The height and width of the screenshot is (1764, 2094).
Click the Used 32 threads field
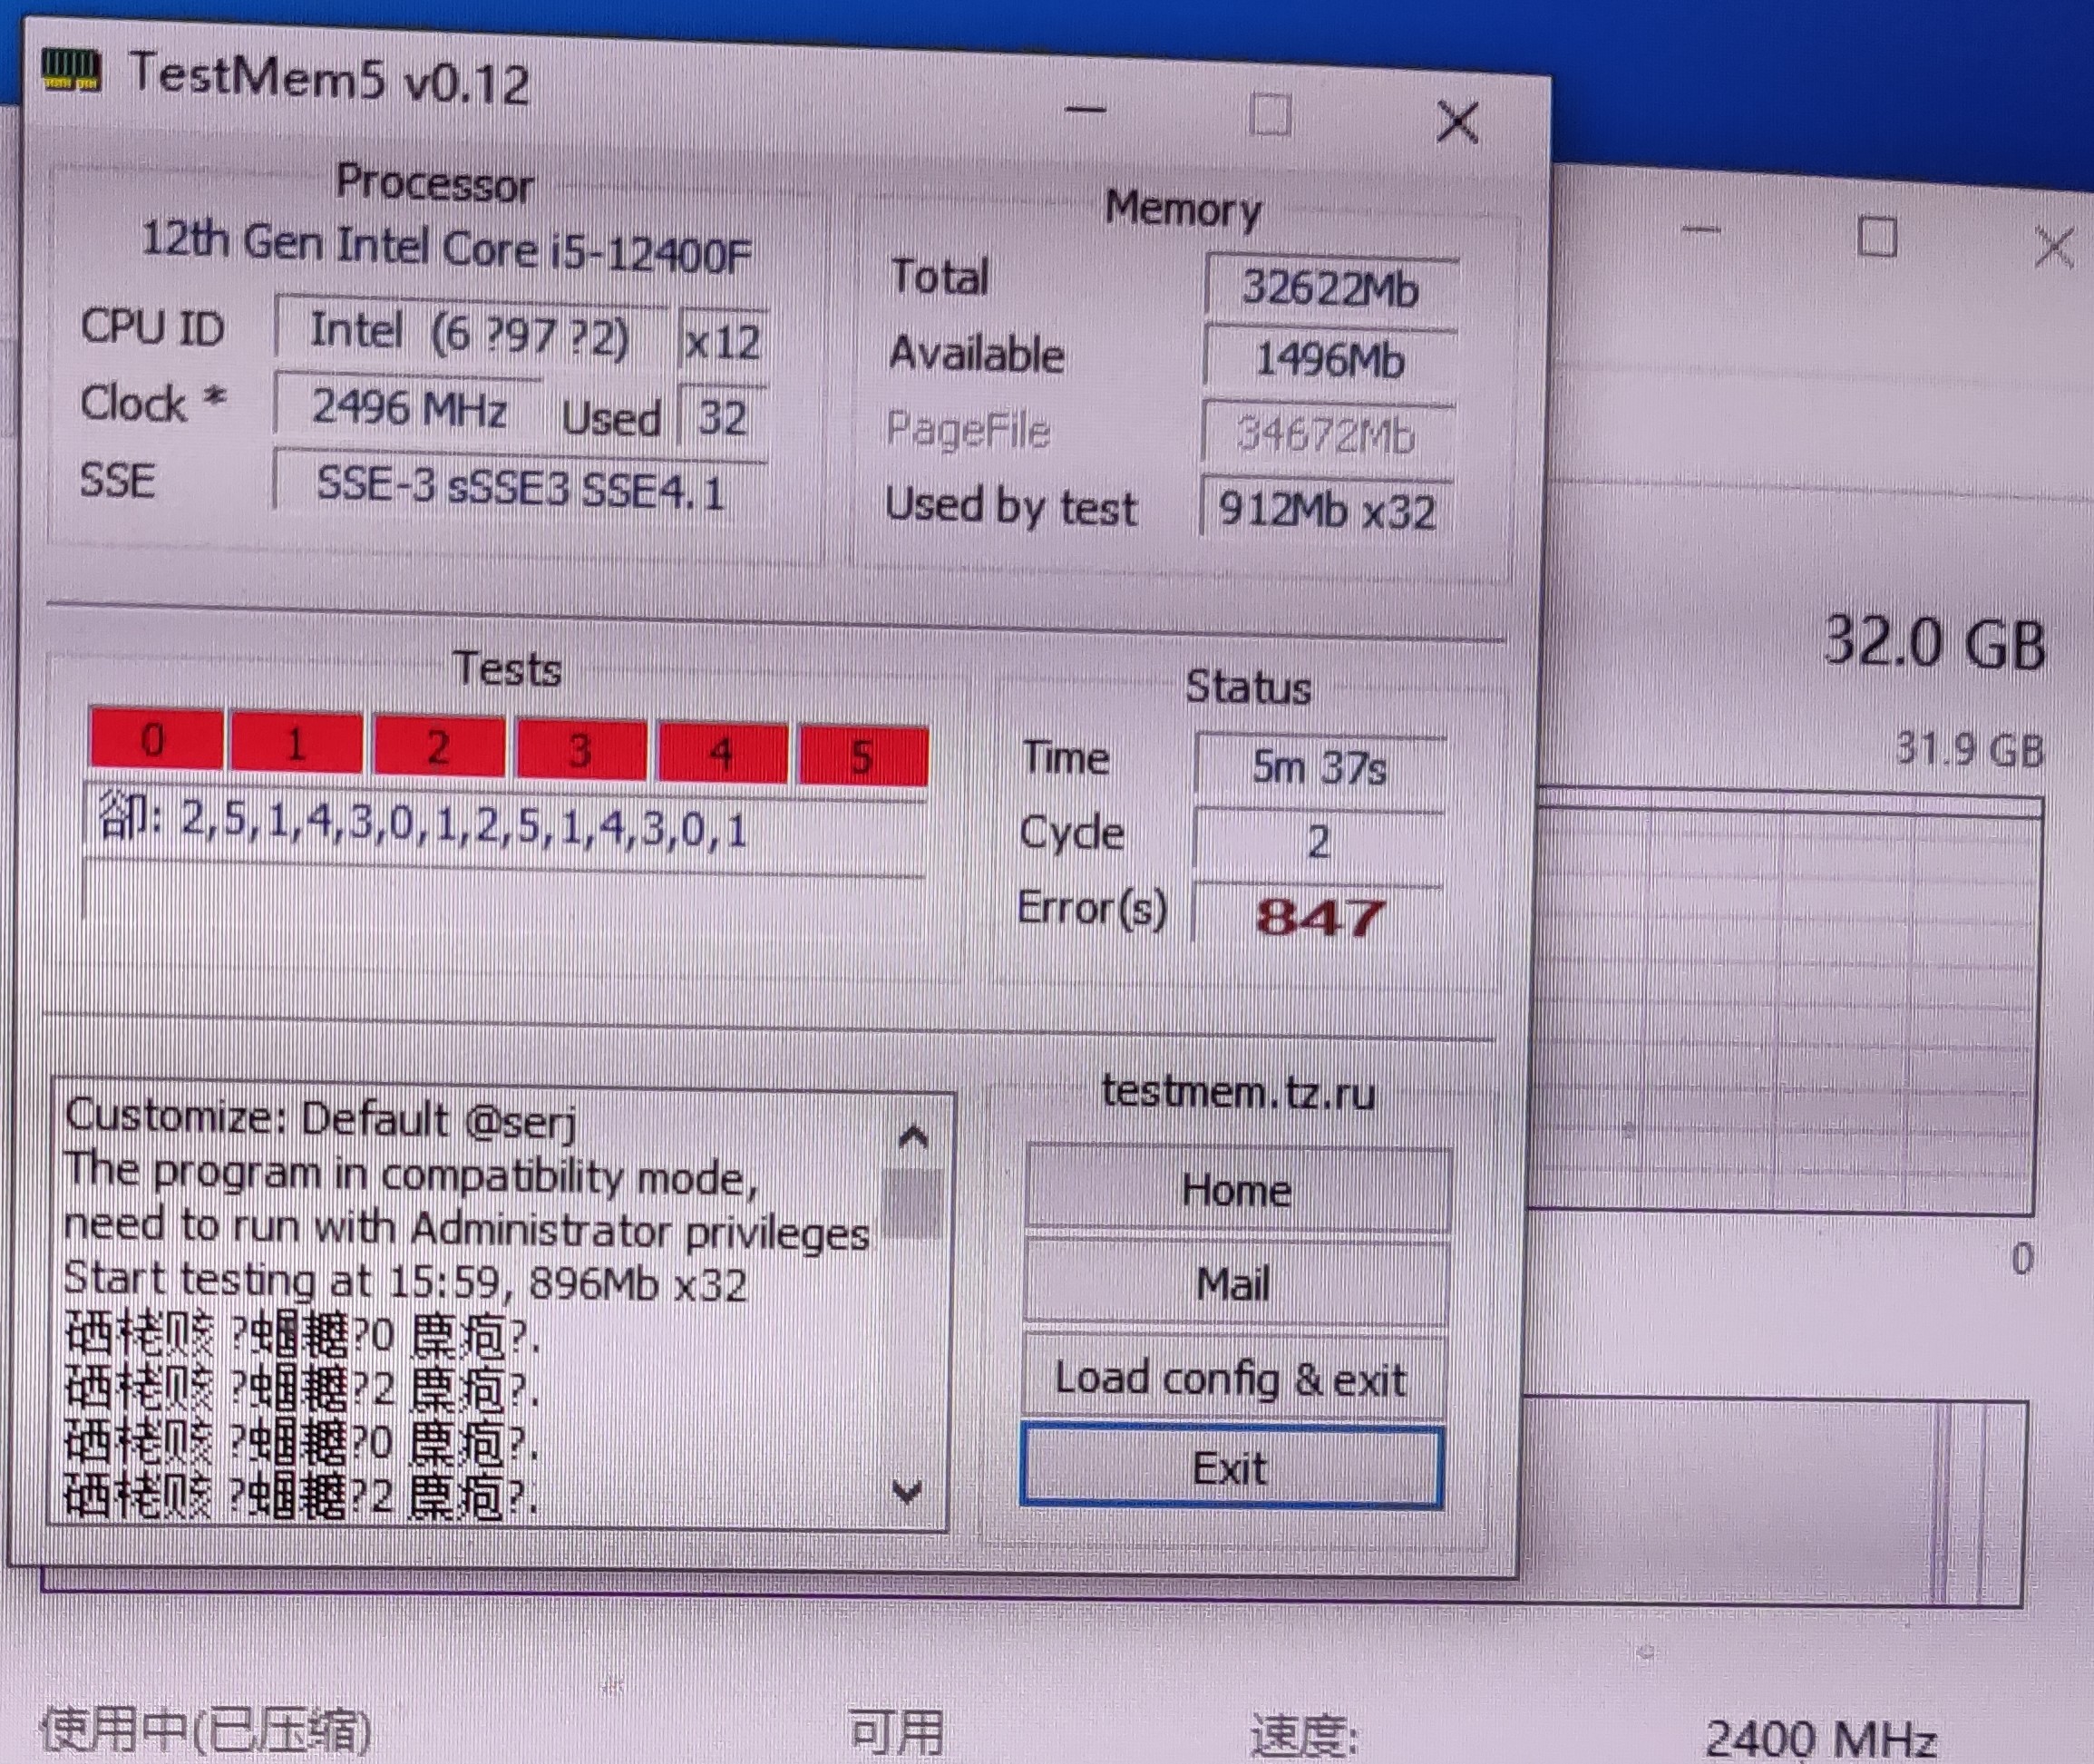723,416
